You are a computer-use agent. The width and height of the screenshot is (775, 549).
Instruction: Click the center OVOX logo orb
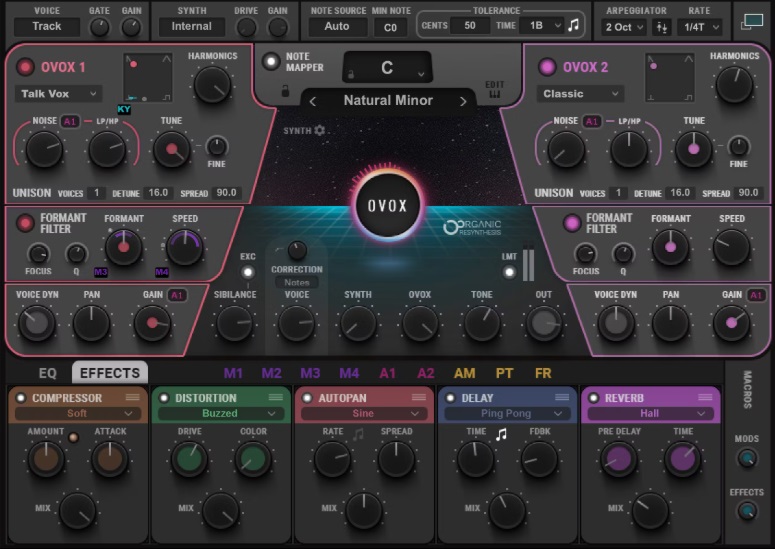[x=388, y=206]
